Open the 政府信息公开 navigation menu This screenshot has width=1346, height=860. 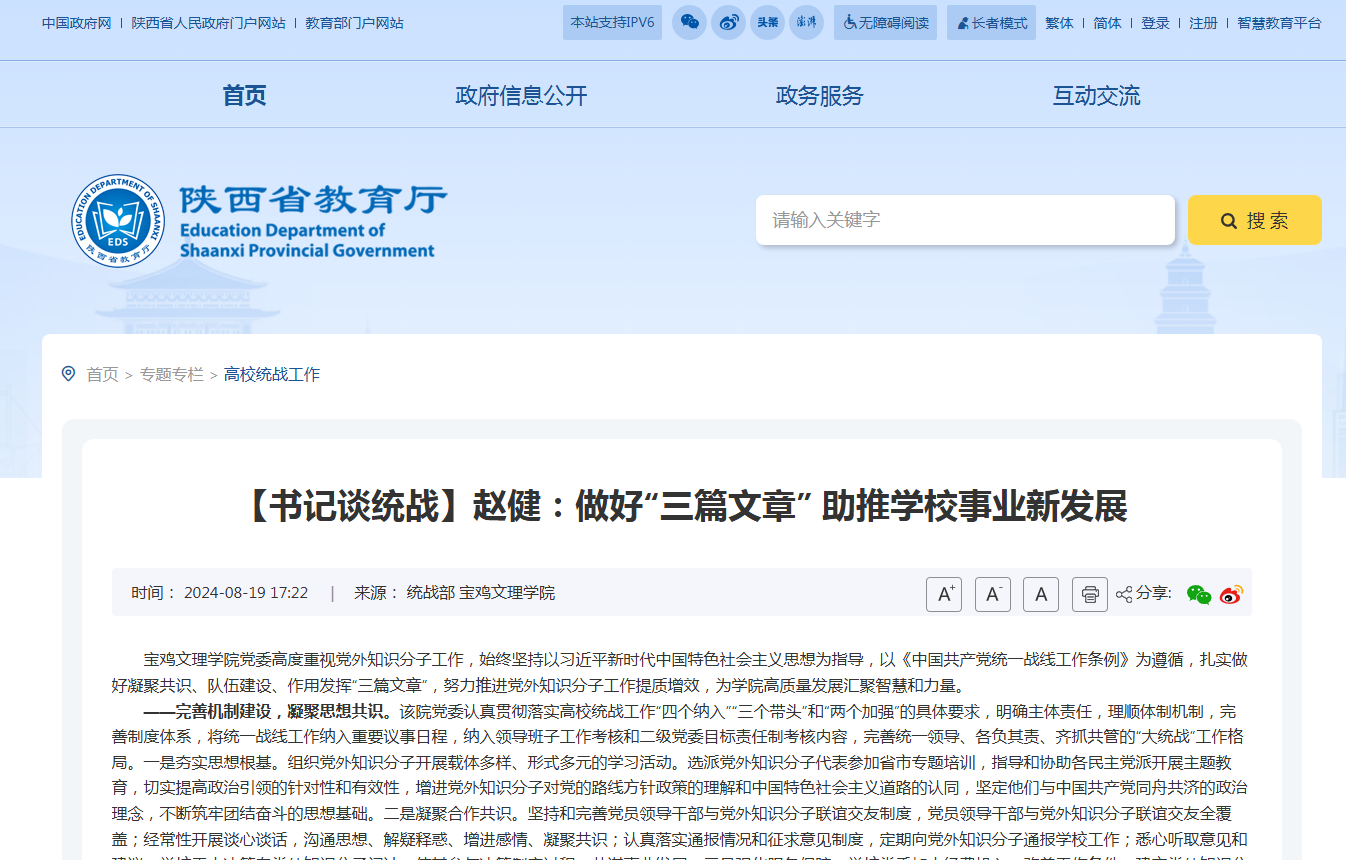(x=521, y=96)
